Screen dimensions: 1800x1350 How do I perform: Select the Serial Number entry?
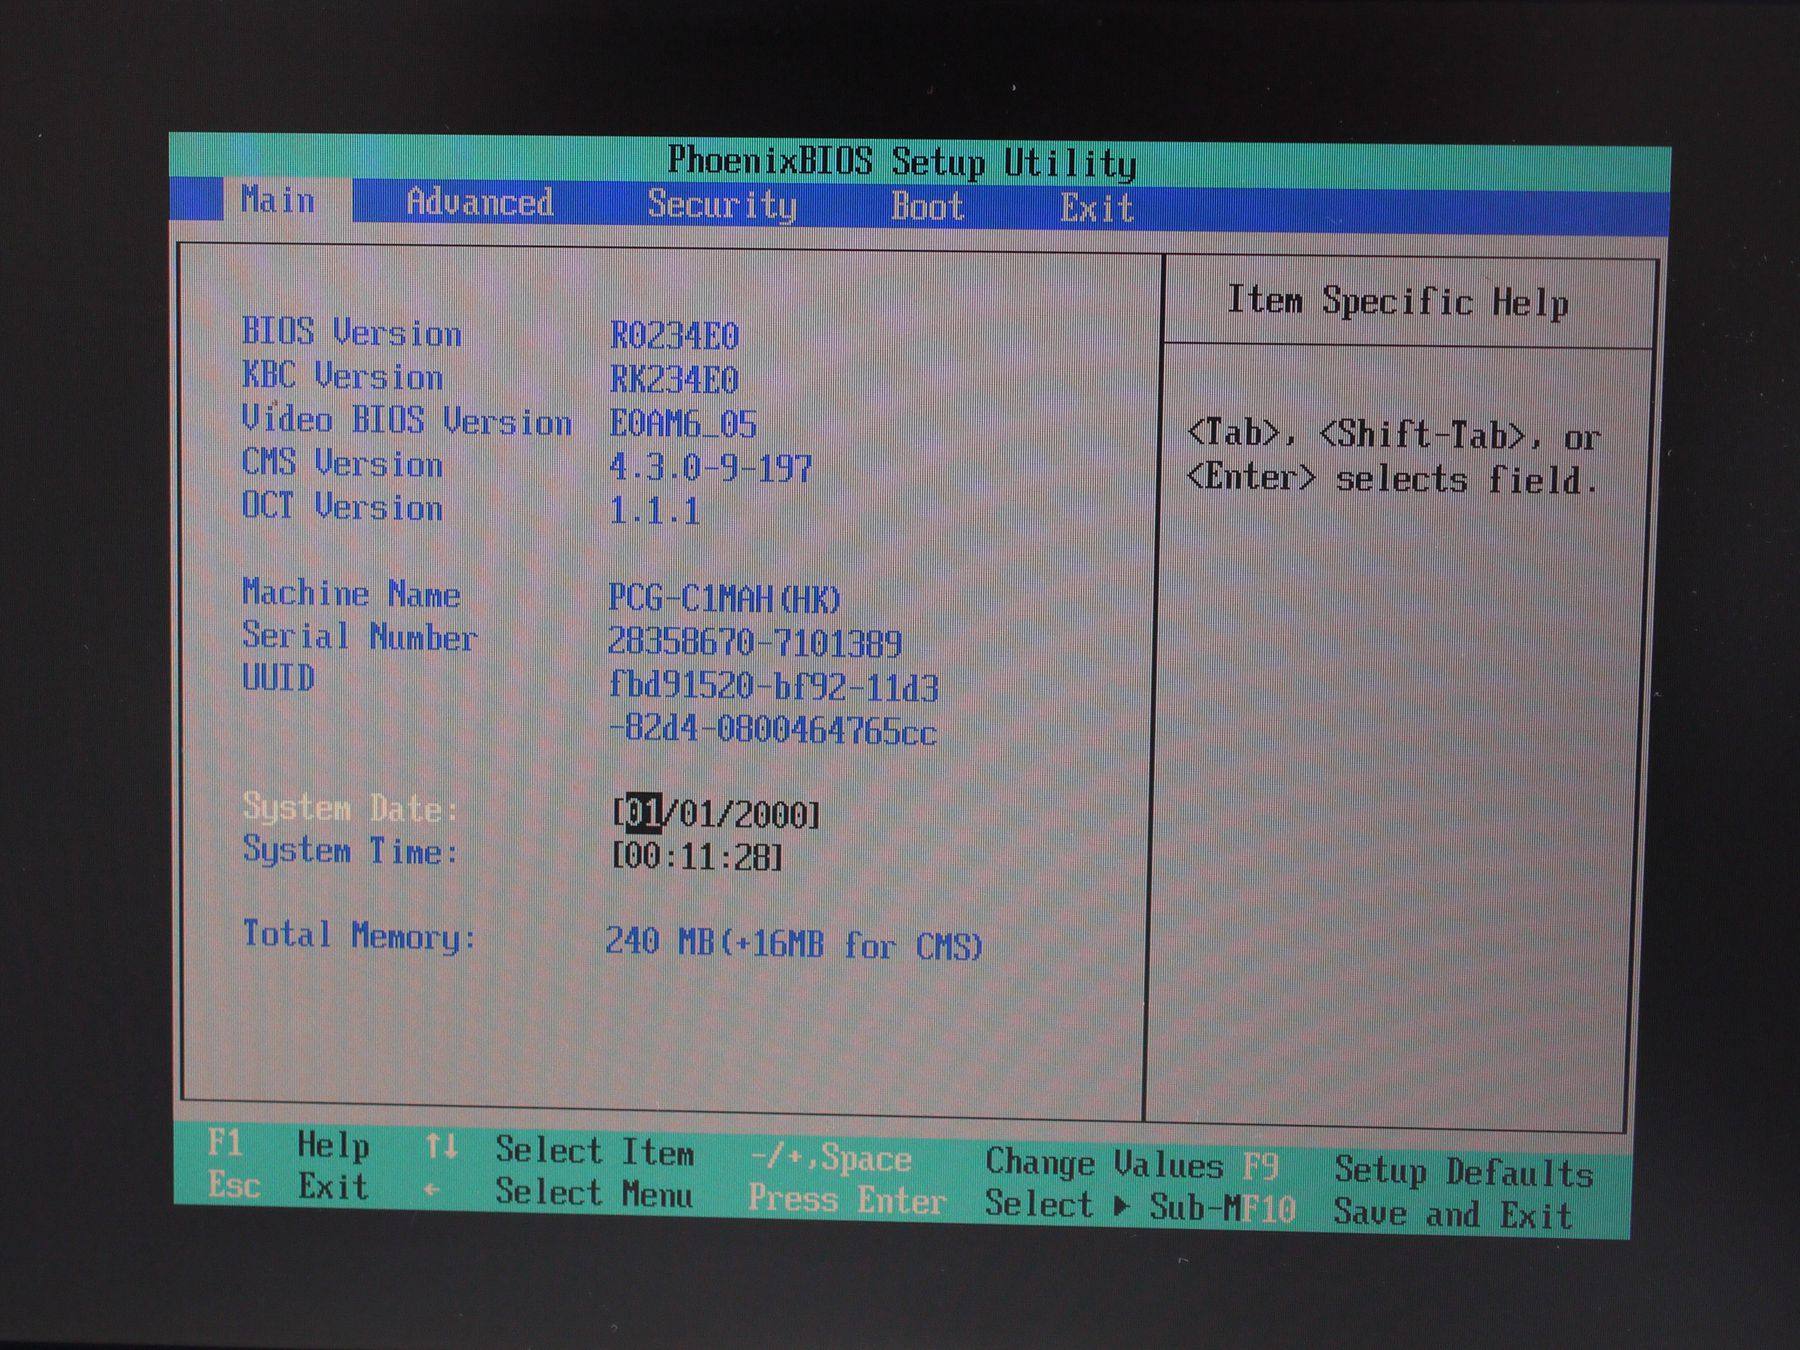pyautogui.click(x=358, y=638)
